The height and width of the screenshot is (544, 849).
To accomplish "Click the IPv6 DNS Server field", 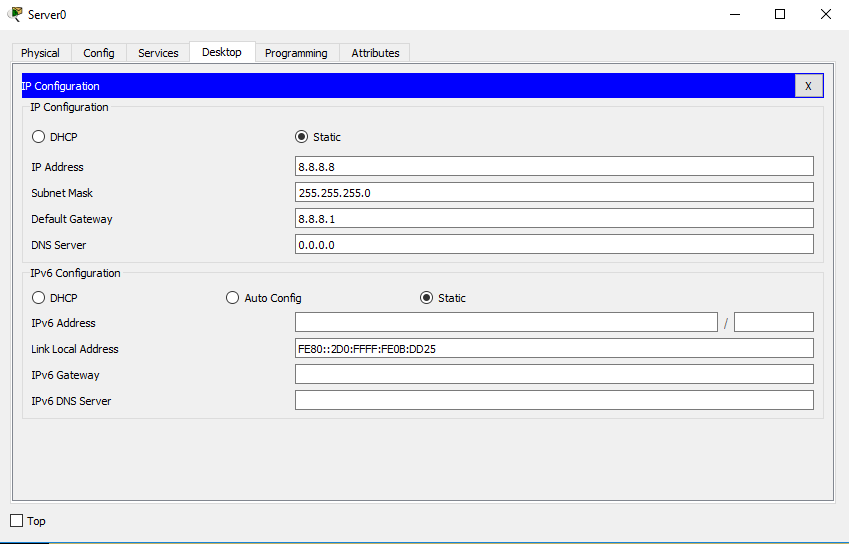I will [x=554, y=400].
